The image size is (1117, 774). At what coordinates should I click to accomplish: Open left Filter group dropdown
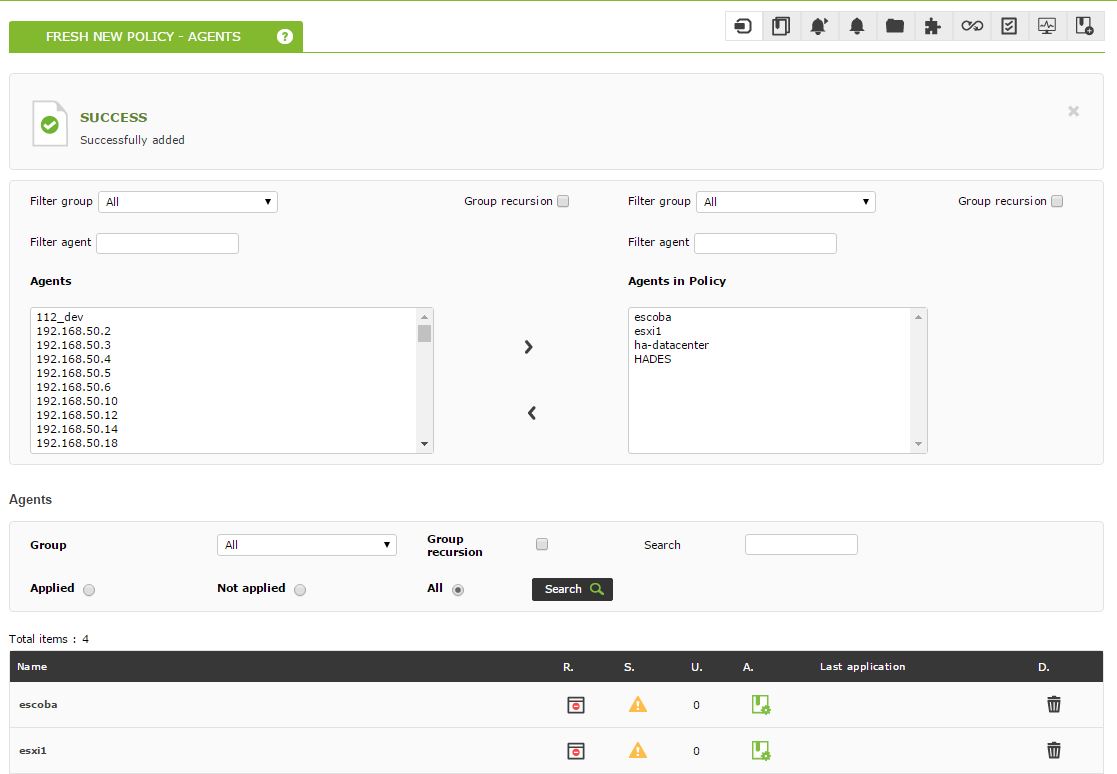point(188,202)
